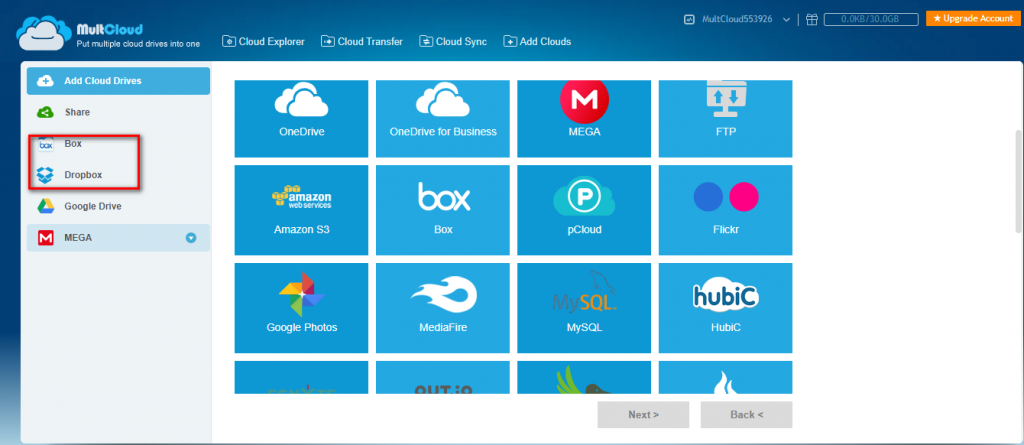Select Add Cloud Drives in sidebar
Screen dimensions: 1024x445
pyautogui.click(x=118, y=81)
